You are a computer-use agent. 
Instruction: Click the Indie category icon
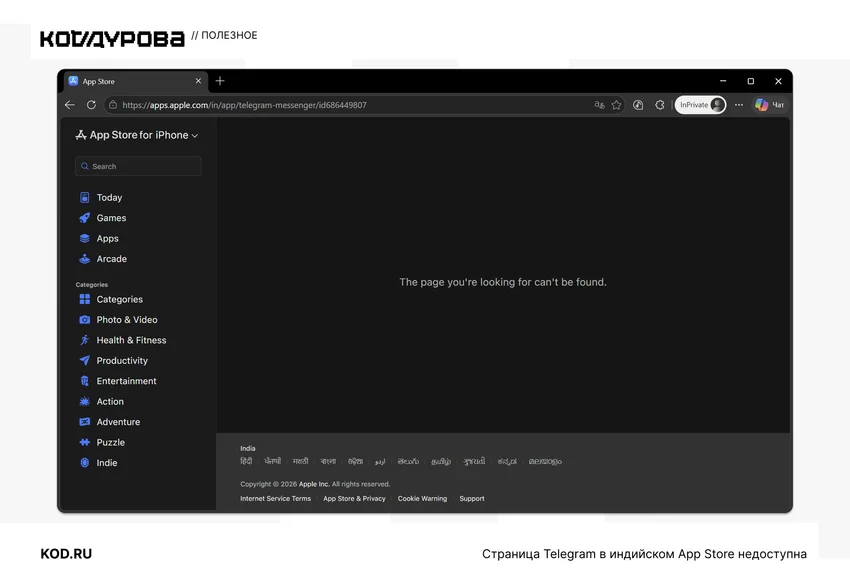pyautogui.click(x=85, y=463)
